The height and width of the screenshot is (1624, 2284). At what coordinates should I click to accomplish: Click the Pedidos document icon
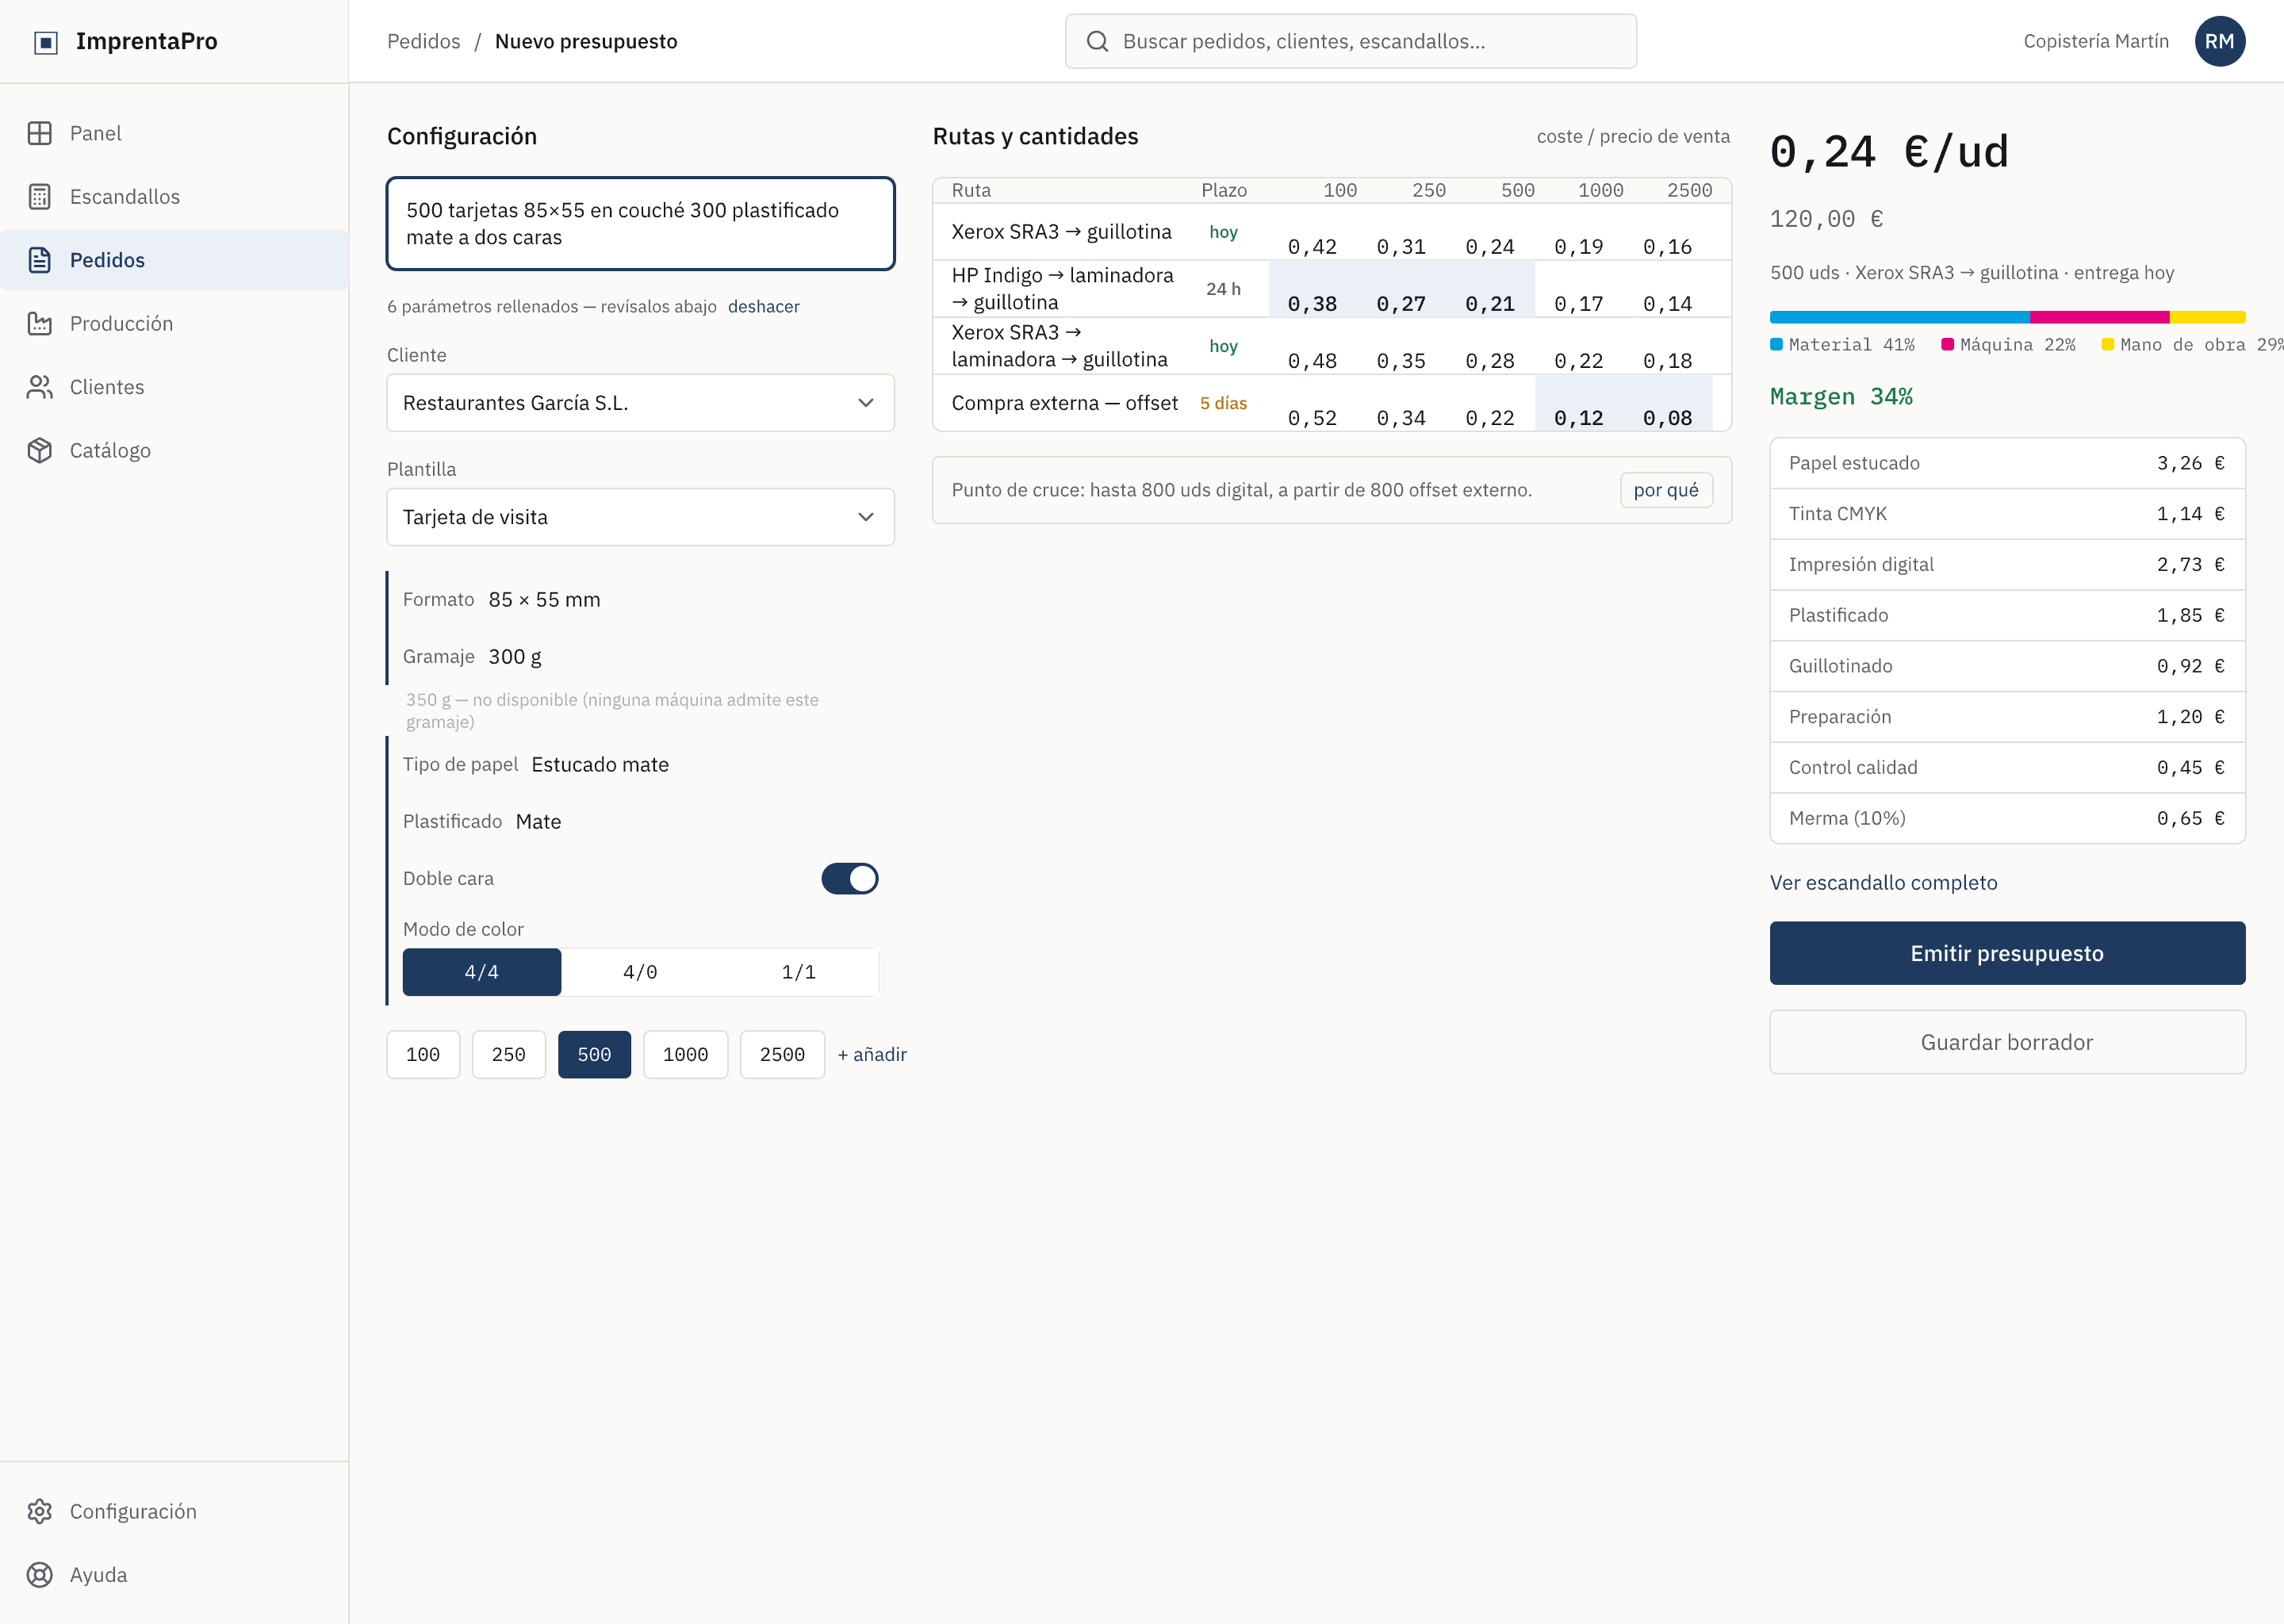40,260
